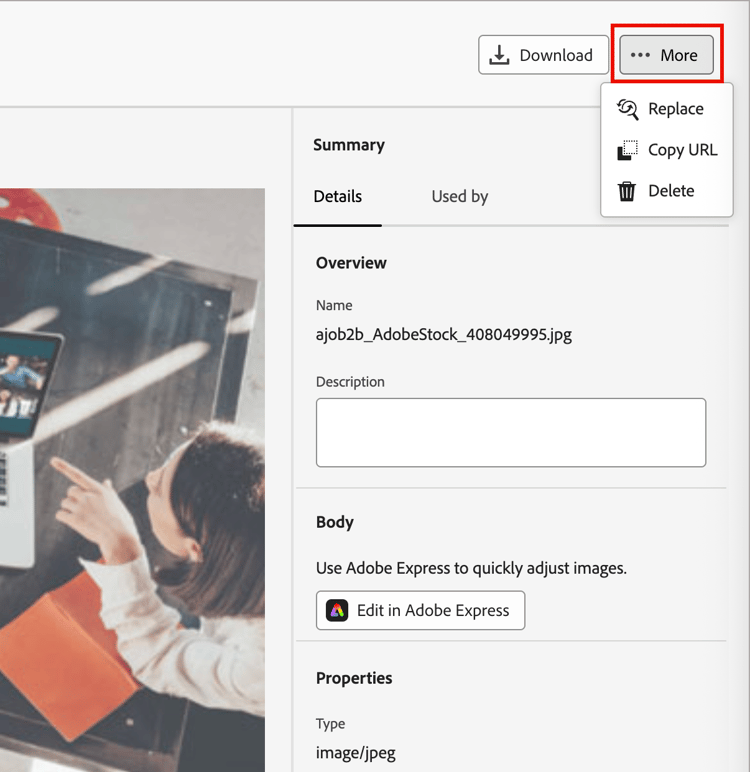The width and height of the screenshot is (750, 772).
Task: Click the image preview thumbnail
Action: (132, 480)
